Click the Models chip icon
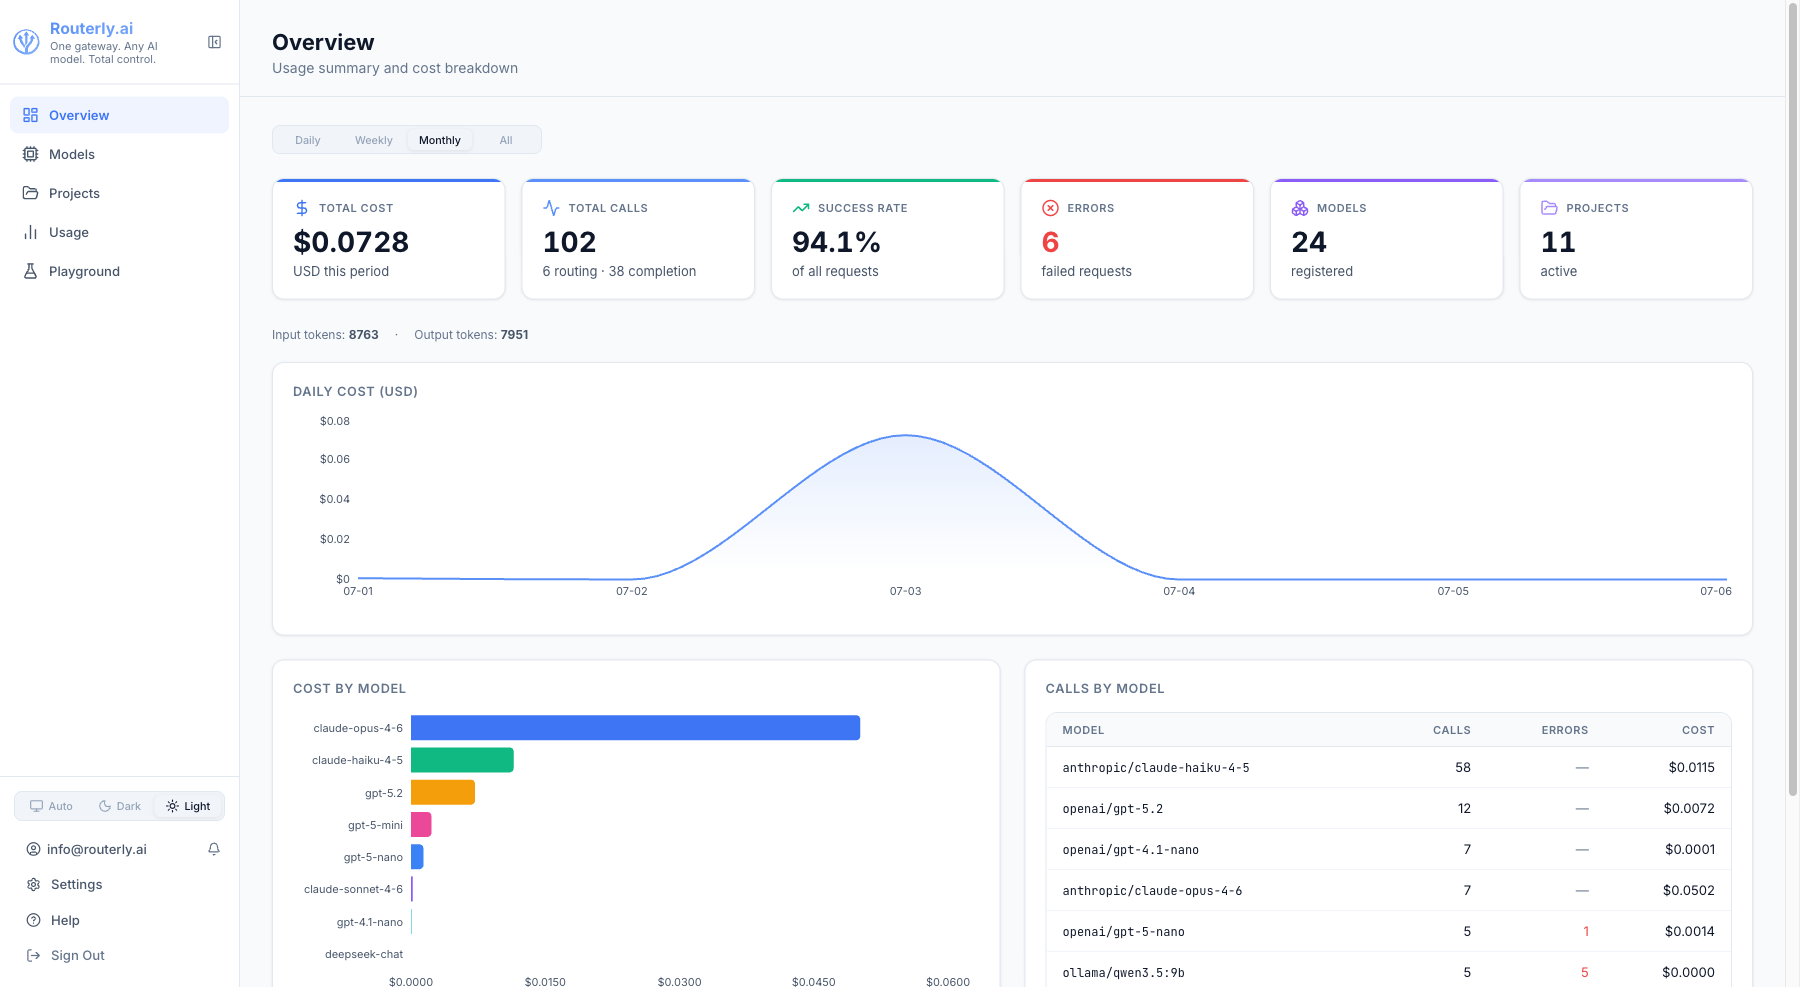Viewport: 1800px width, 987px height. point(31,154)
